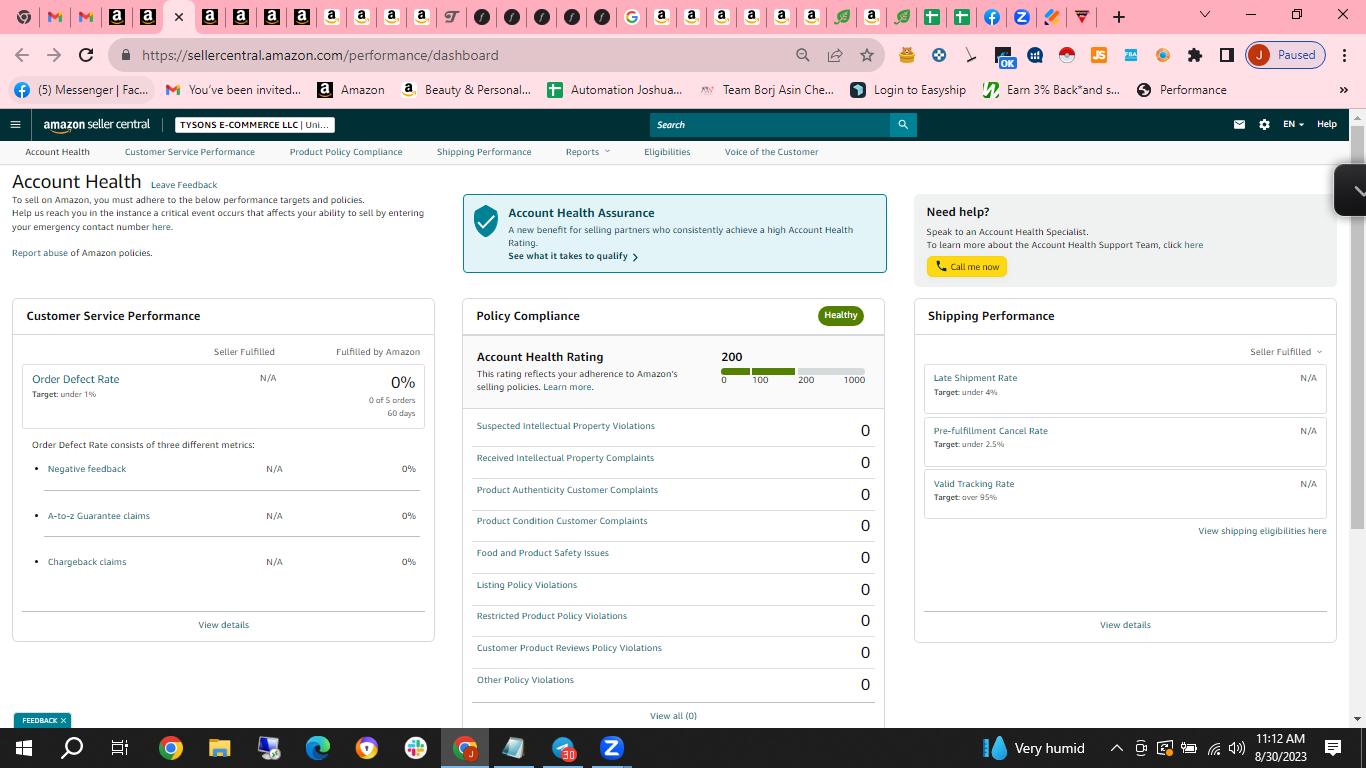Open a new browser tab

(1119, 17)
